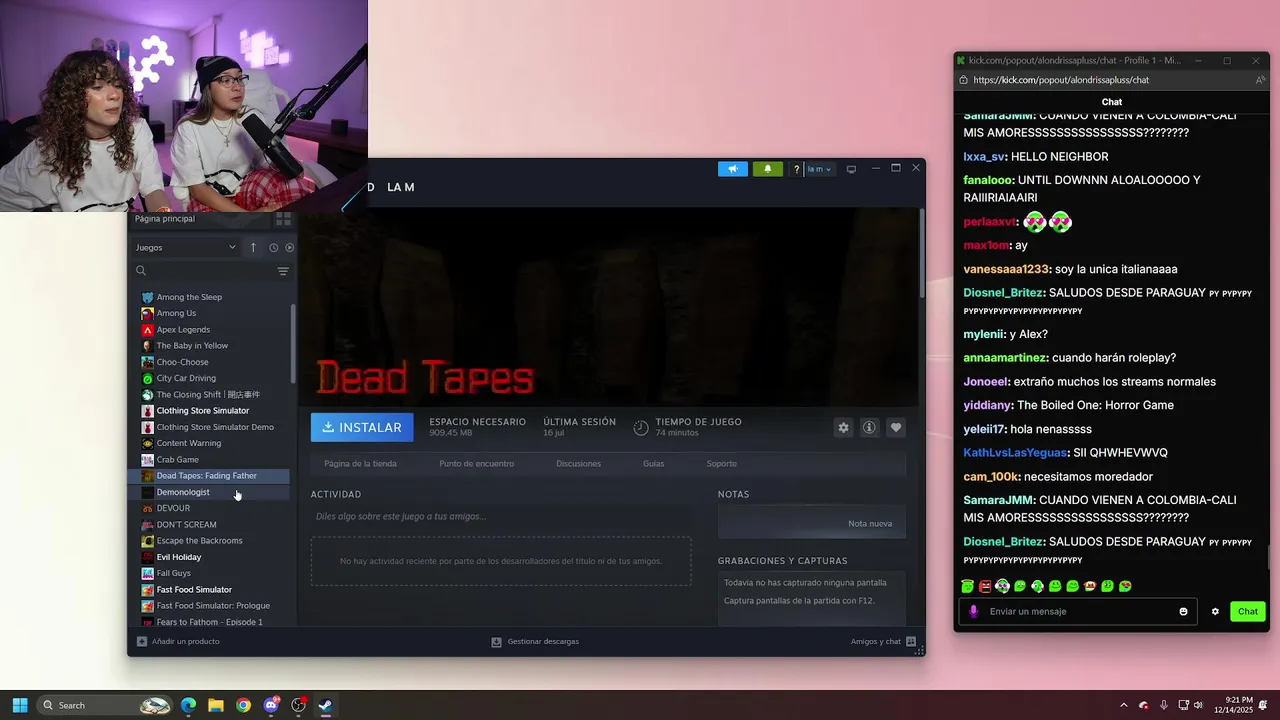Image resolution: width=1280 pixels, height=720 pixels.
Task: Select 'The Baby in Yellow' game
Action: [x=192, y=345]
